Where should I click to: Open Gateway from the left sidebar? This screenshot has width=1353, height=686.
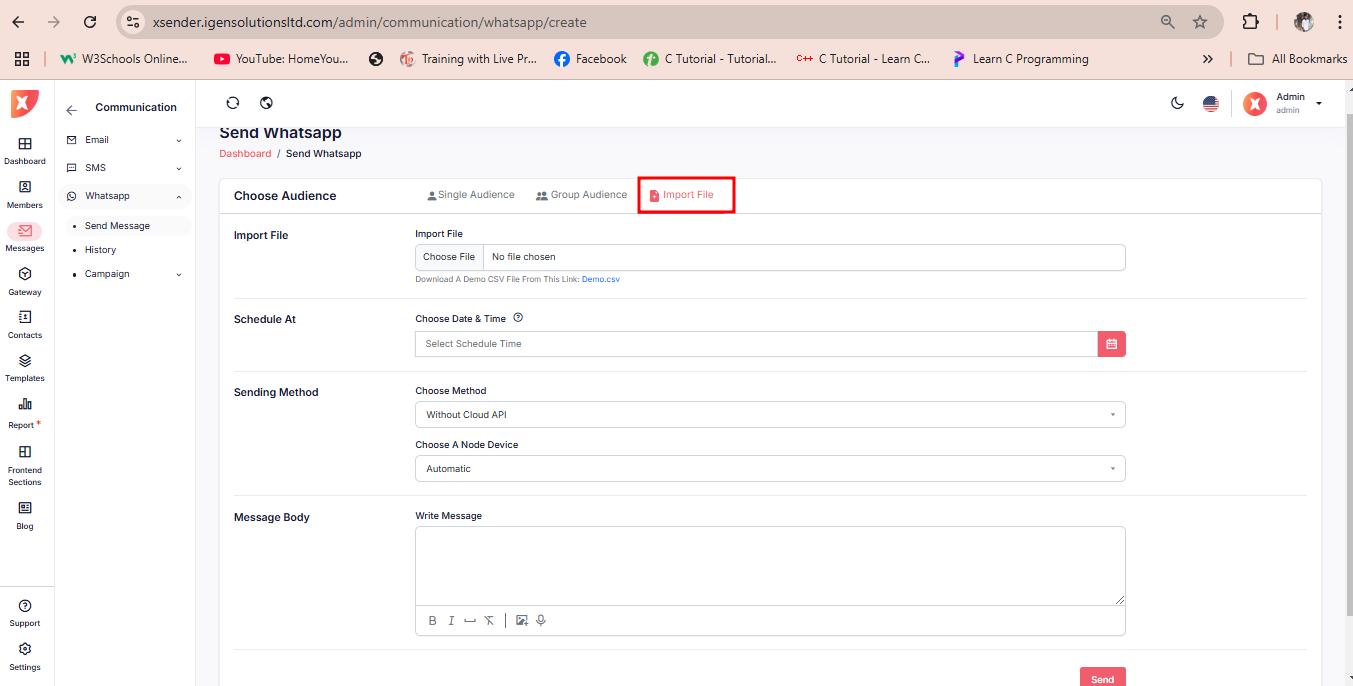tap(25, 281)
